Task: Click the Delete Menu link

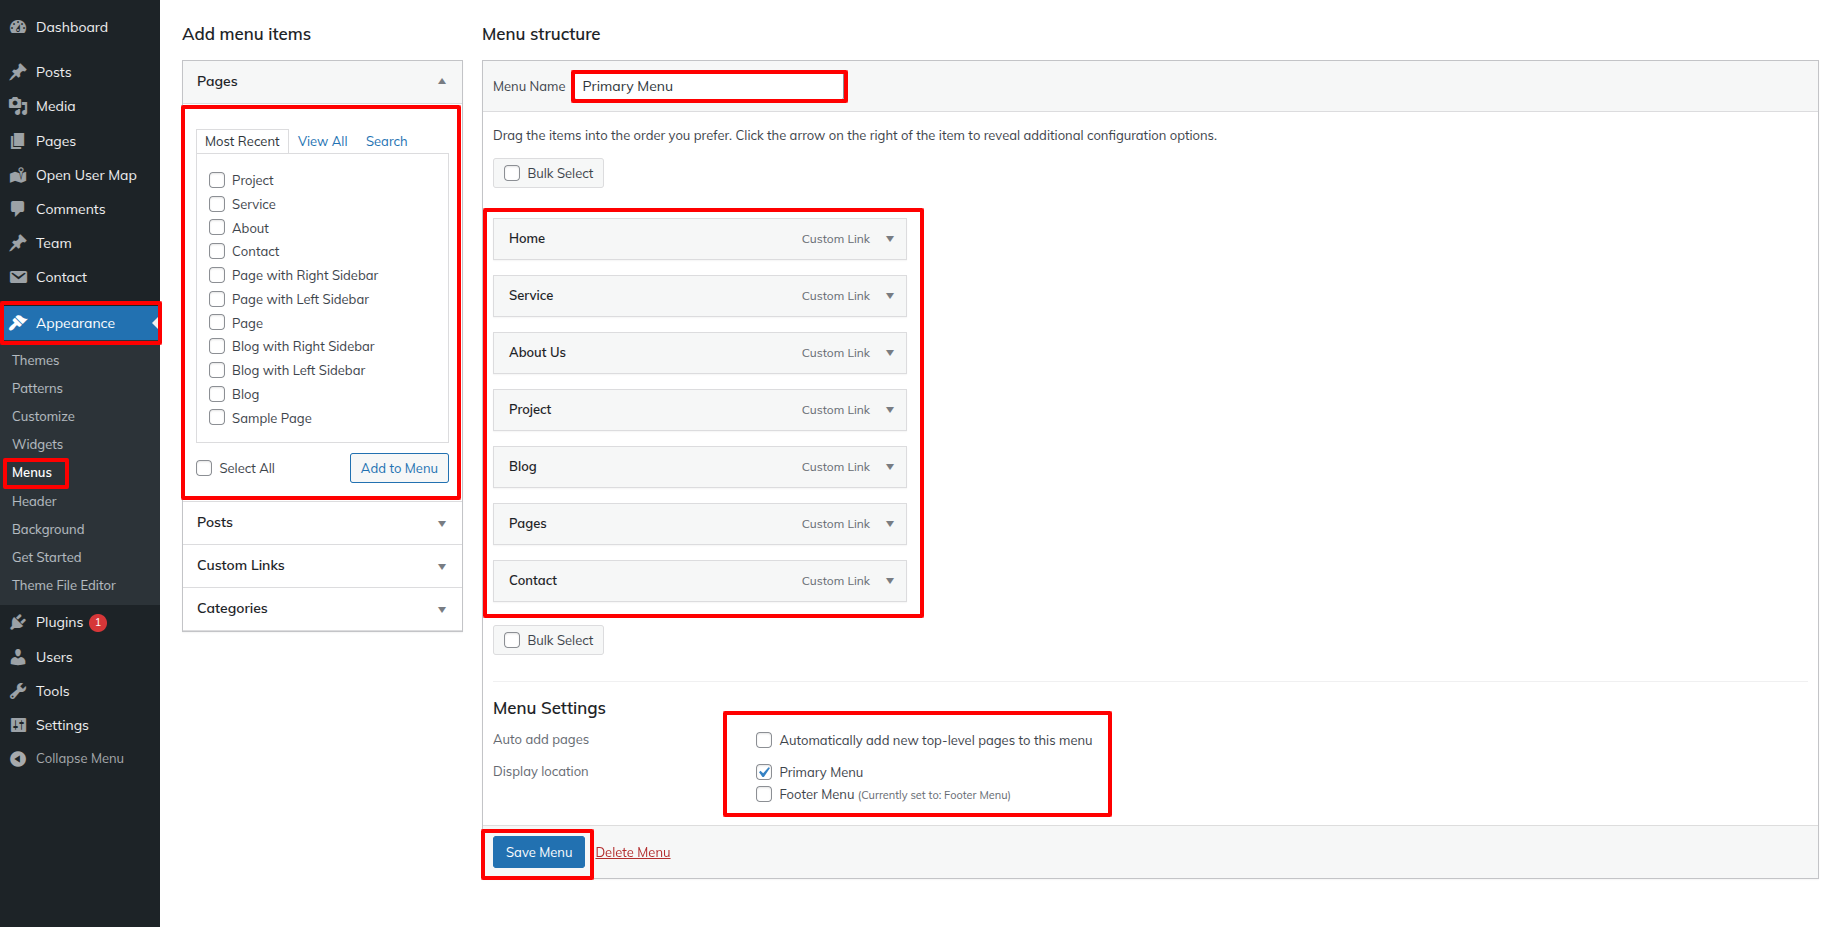Action: coord(633,852)
